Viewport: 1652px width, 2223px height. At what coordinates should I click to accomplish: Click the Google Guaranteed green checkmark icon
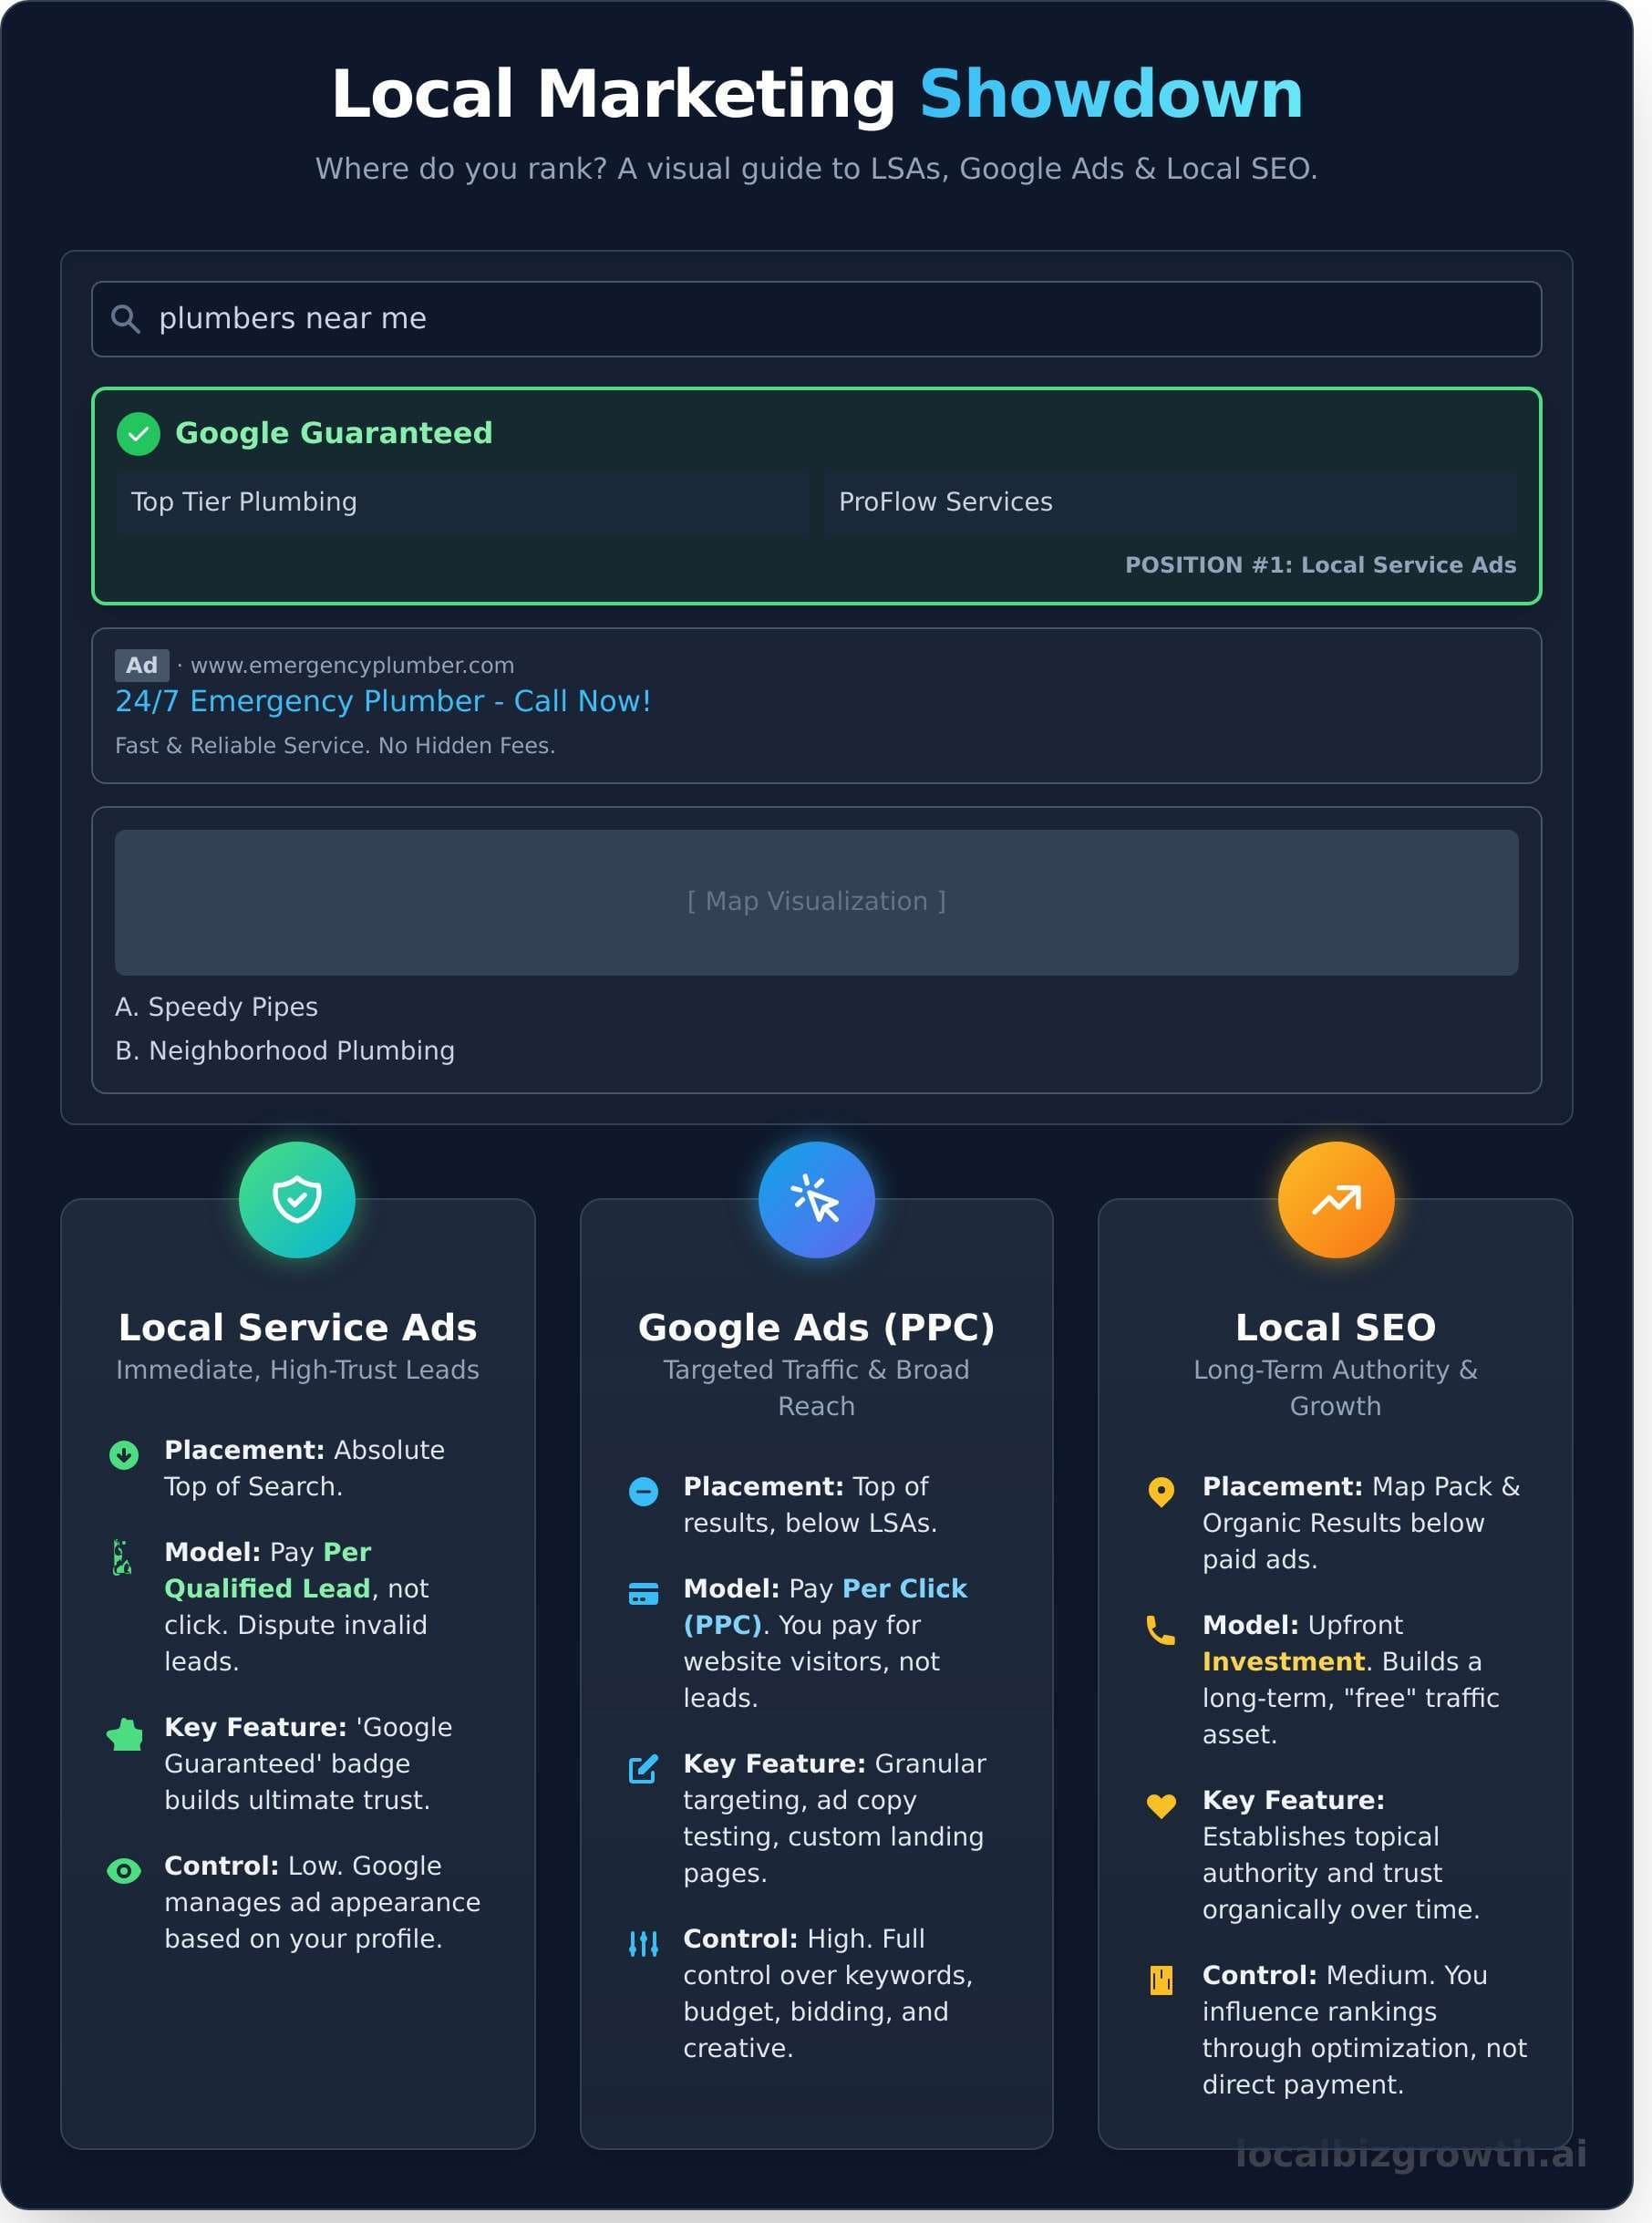click(138, 434)
